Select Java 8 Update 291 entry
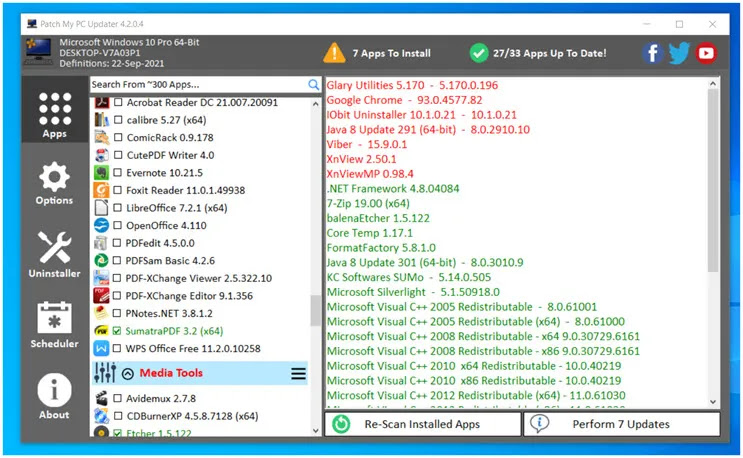743x458 pixels. tap(428, 129)
